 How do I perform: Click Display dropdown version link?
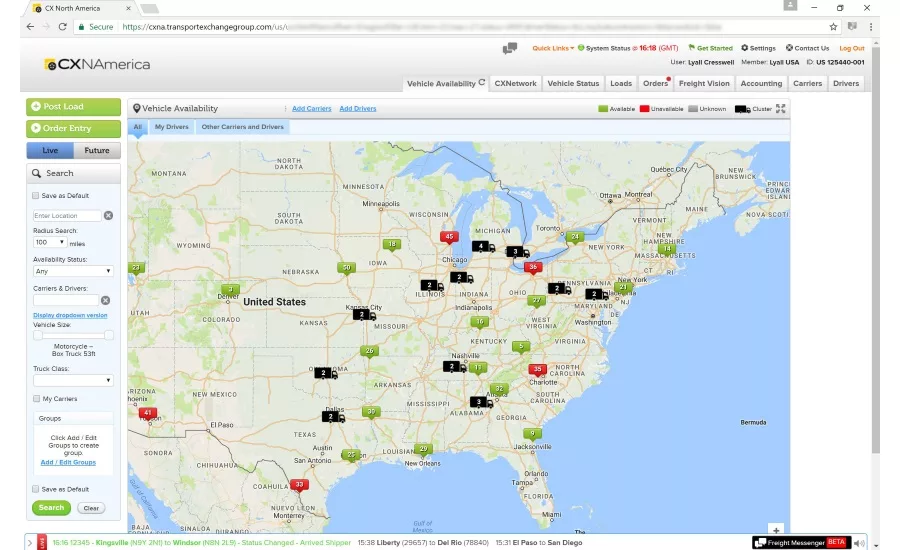(70, 315)
